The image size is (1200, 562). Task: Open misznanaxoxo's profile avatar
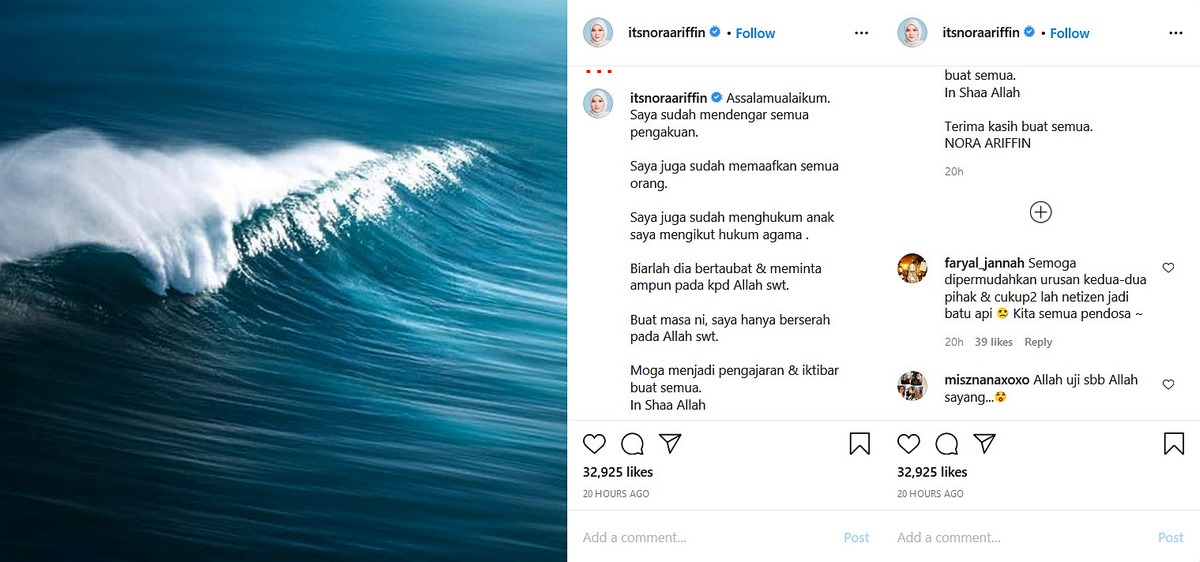pos(912,385)
